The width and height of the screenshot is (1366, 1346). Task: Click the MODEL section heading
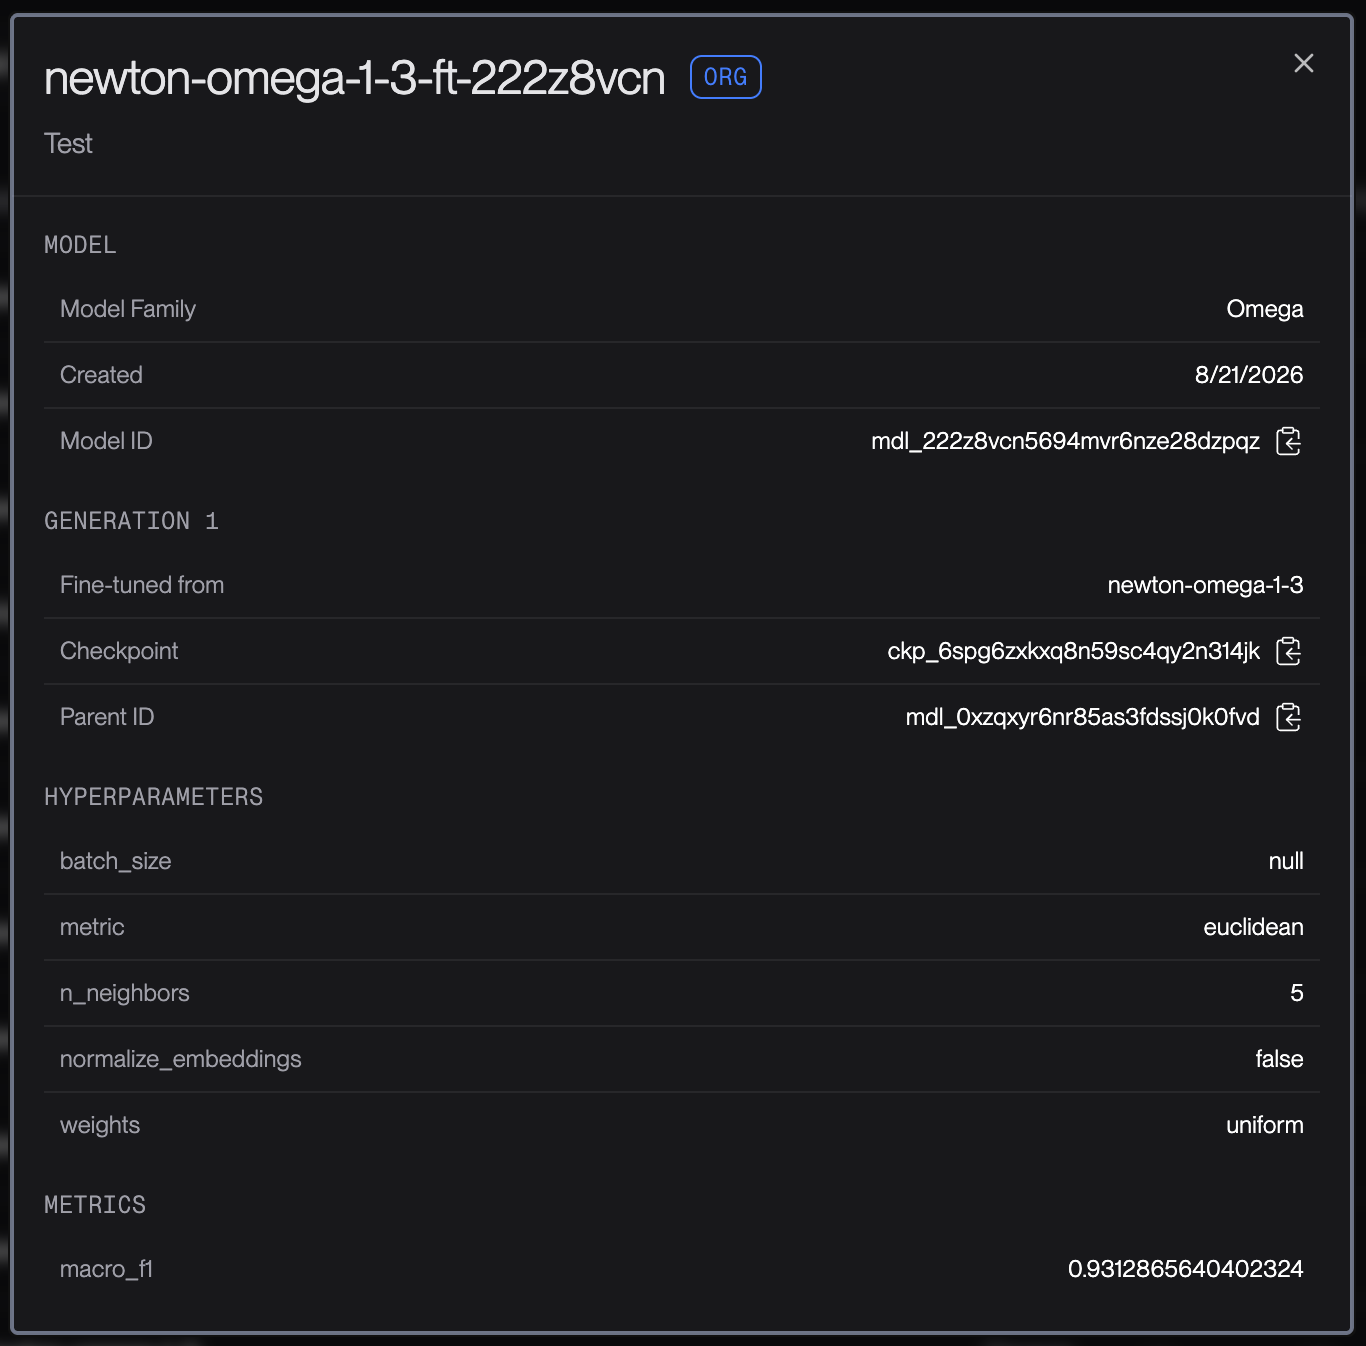pyautogui.click(x=80, y=245)
